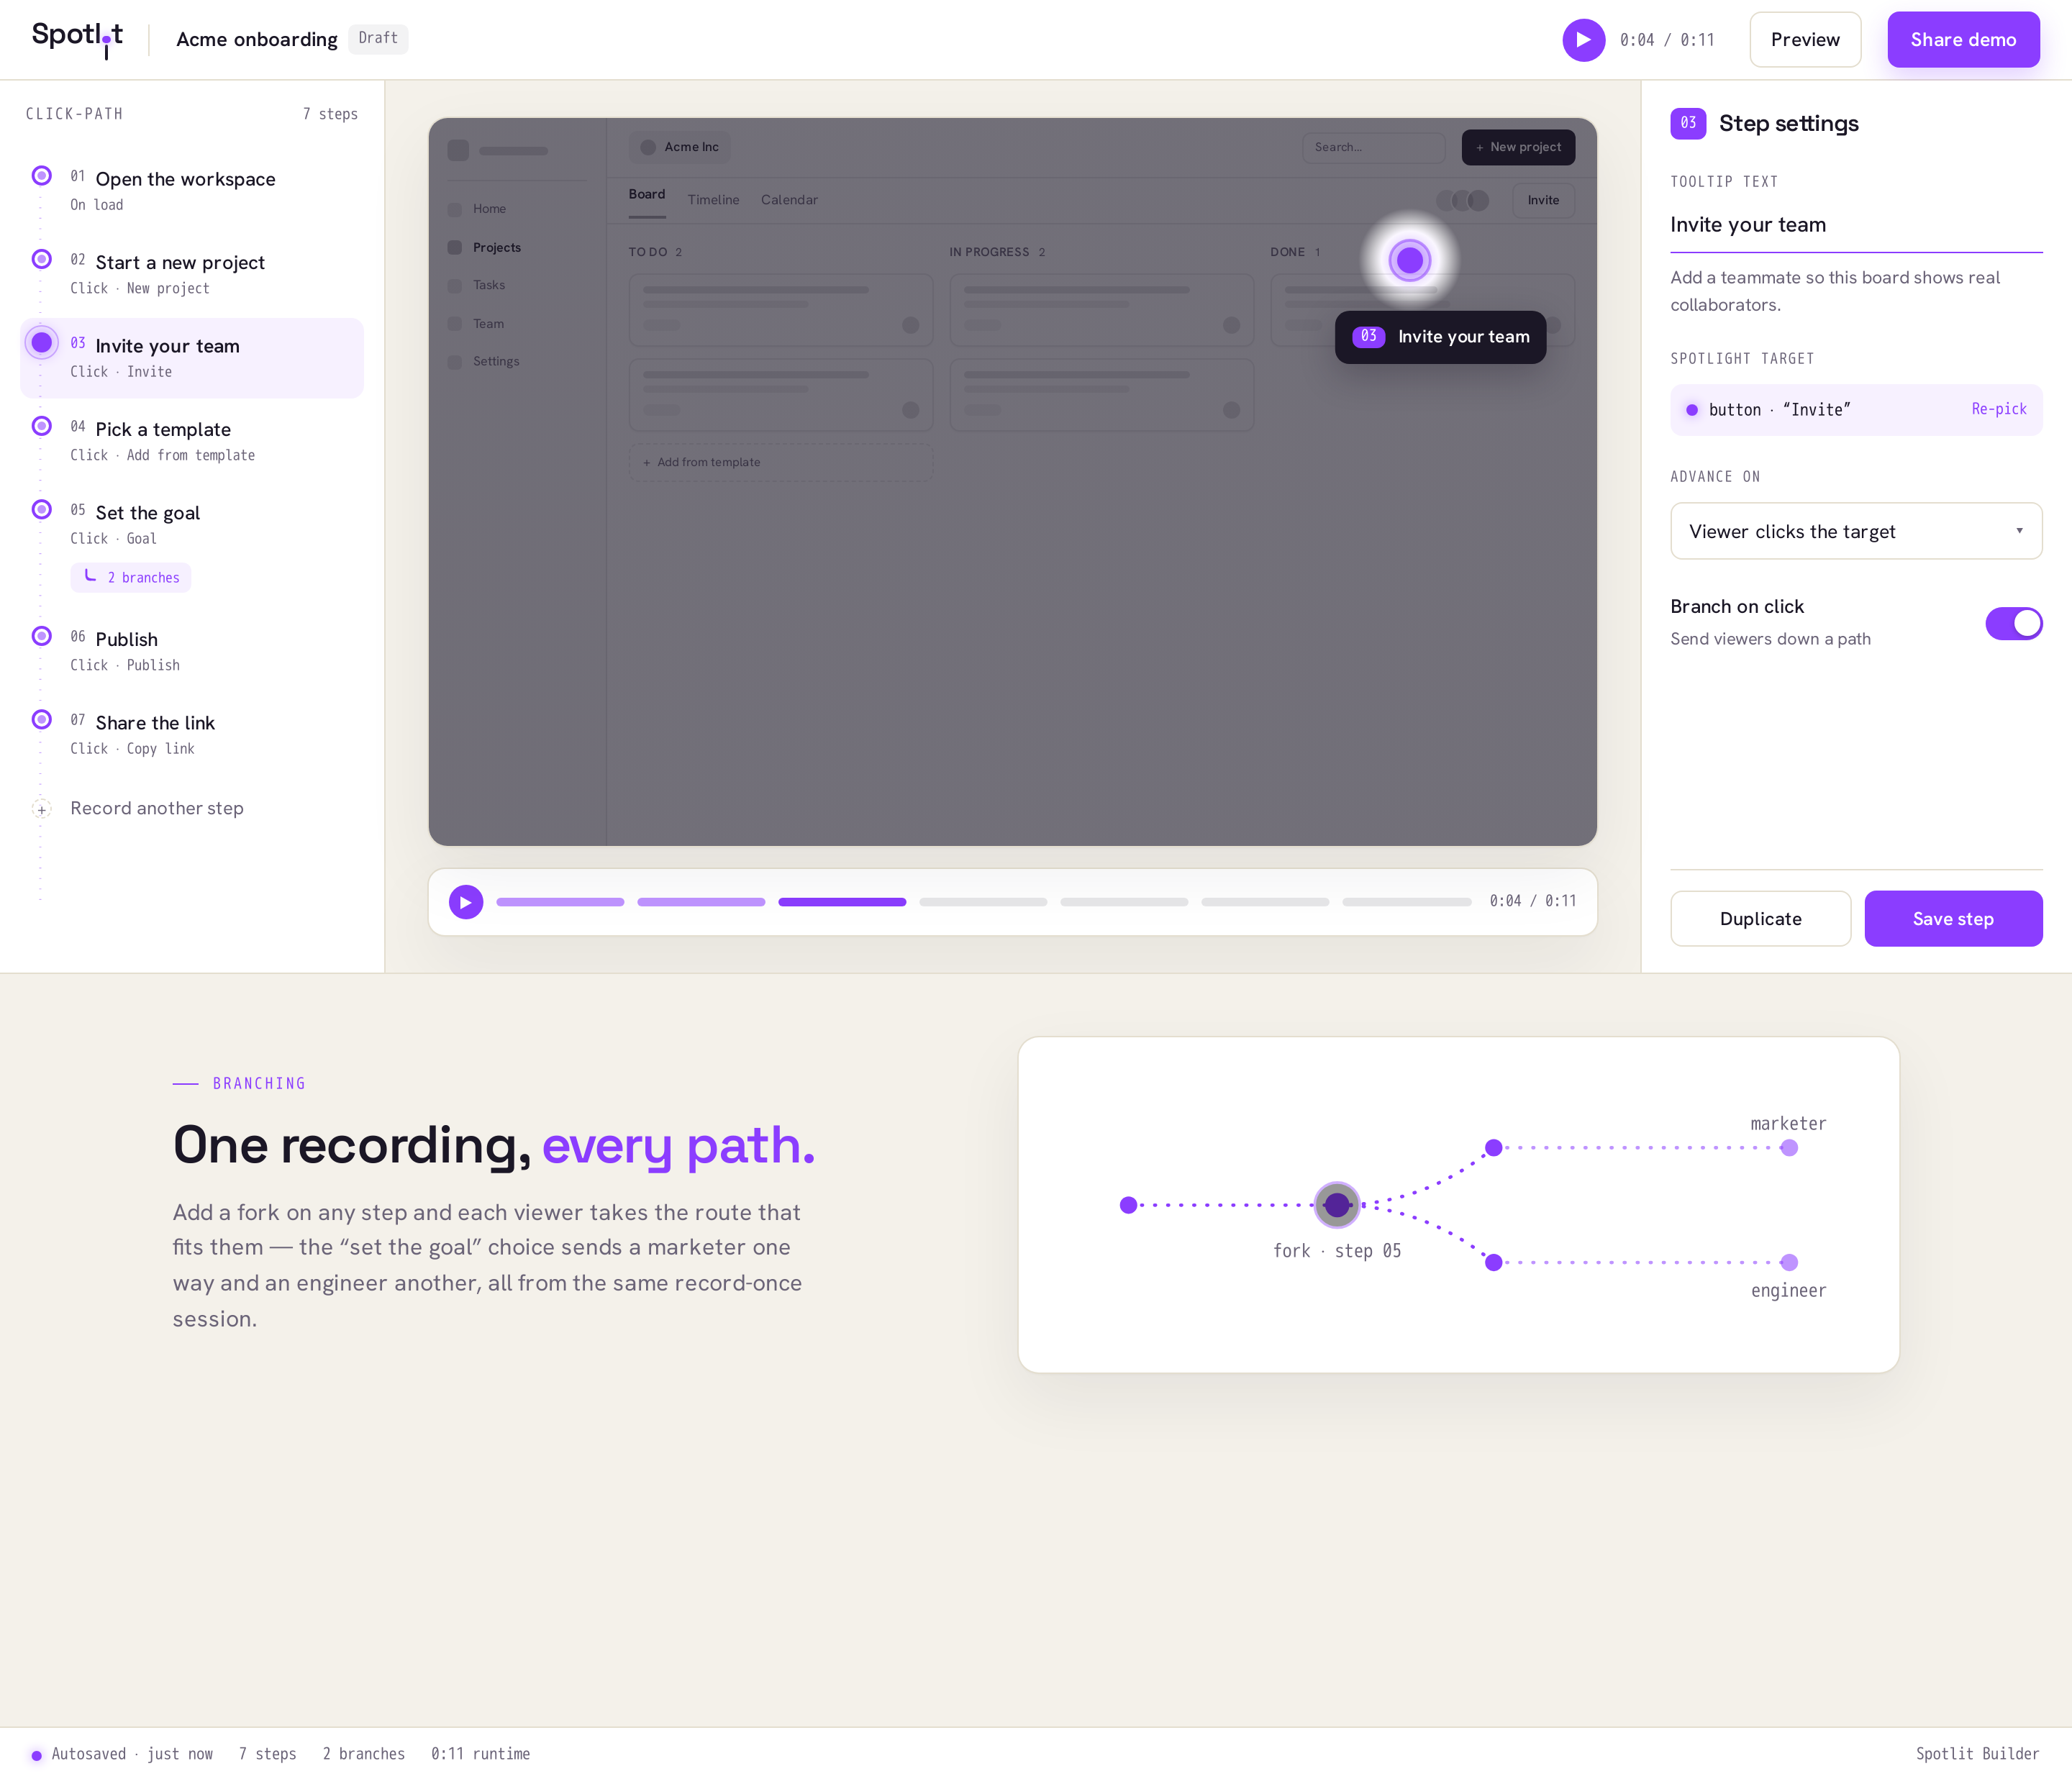Click the step 05 marker dot
Screen dimensions: 2072x1784
(41, 510)
